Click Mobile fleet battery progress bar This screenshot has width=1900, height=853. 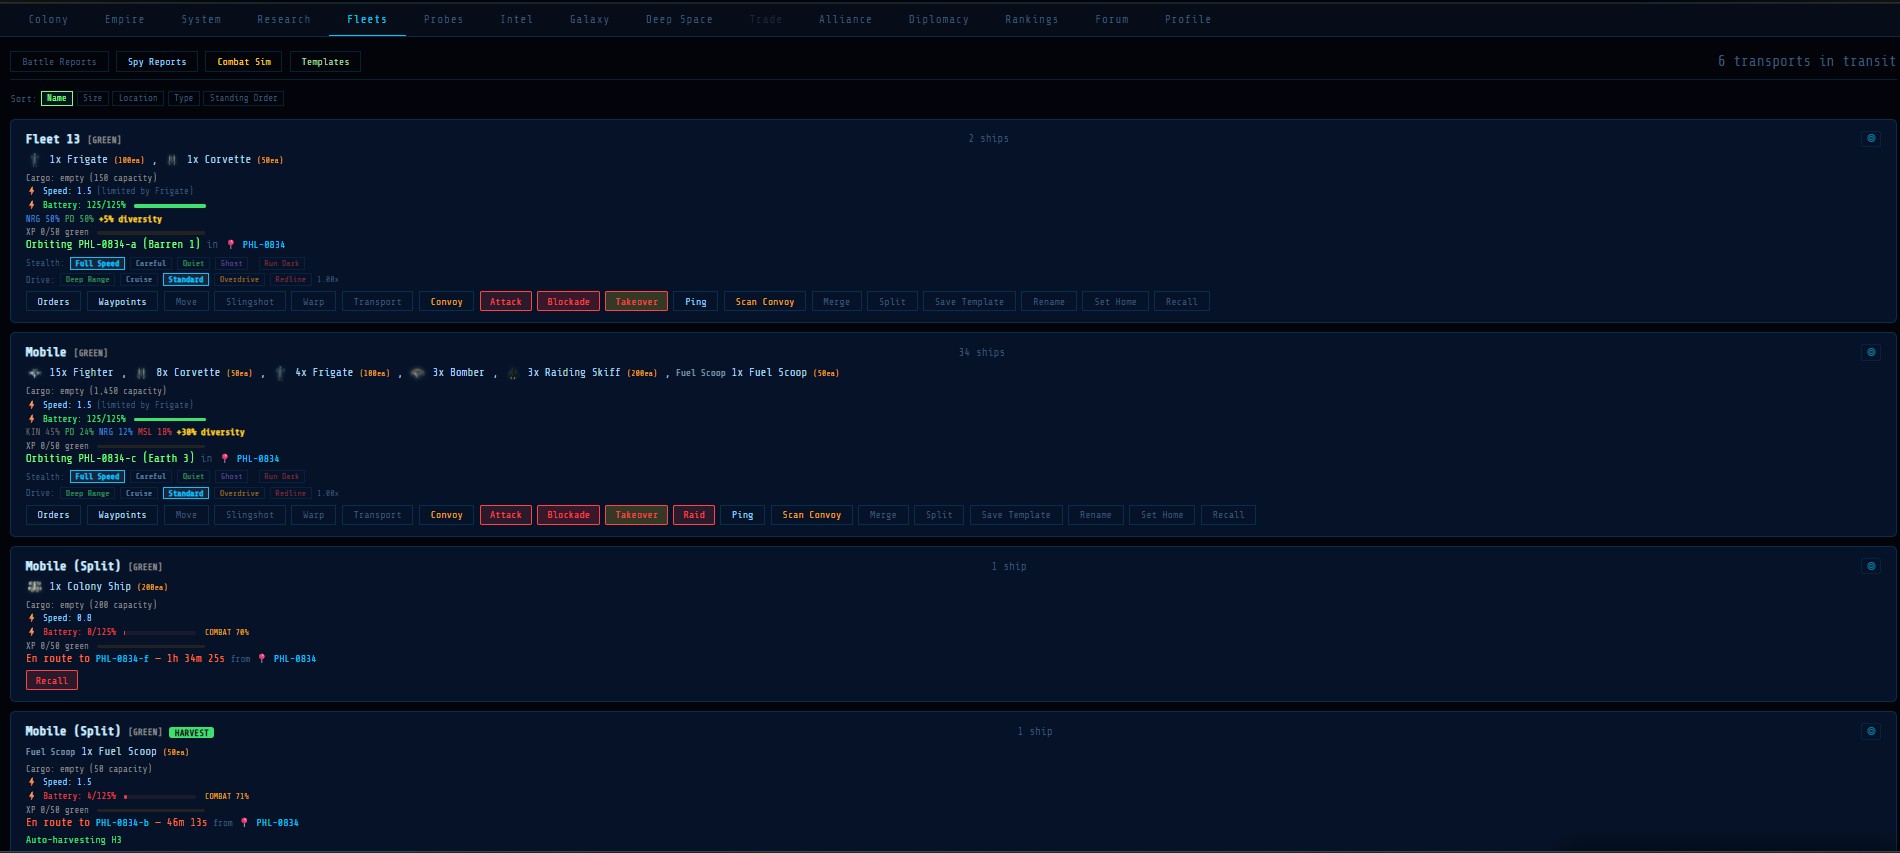click(x=170, y=419)
